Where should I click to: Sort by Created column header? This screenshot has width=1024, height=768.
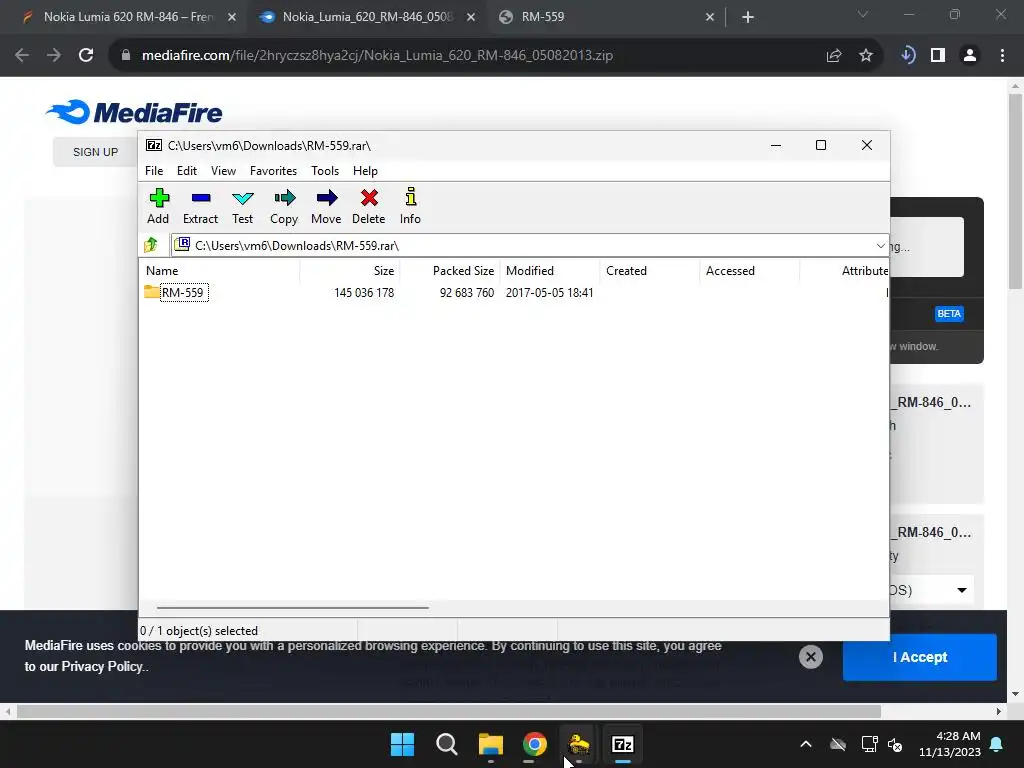(x=650, y=270)
